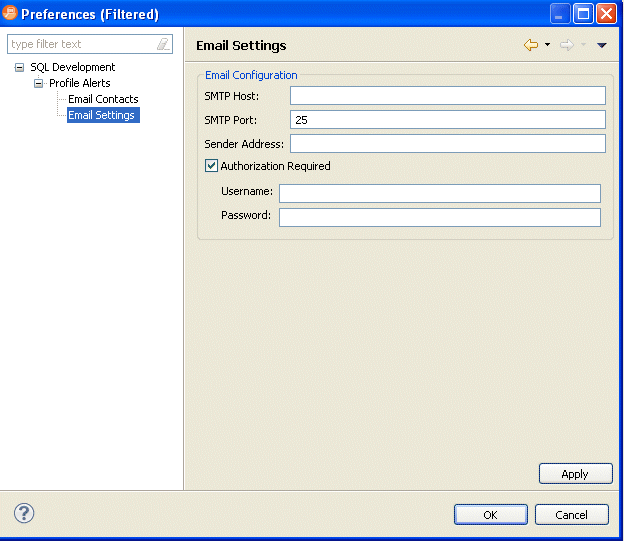The image size is (624, 541).
Task: Collapse the Profile Alerts tree node
Action: pos(38,84)
